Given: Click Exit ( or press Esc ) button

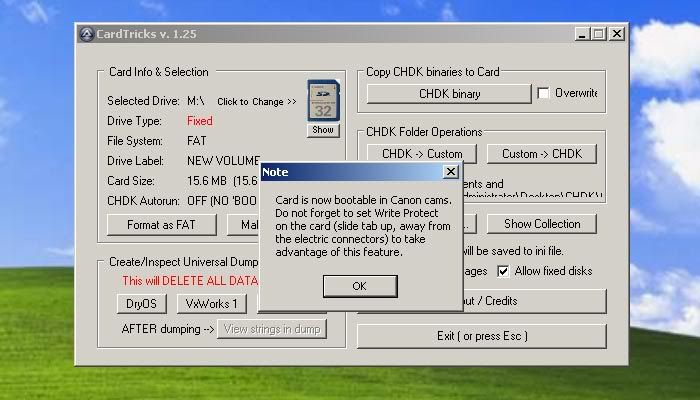Looking at the screenshot, I should pos(482,336).
